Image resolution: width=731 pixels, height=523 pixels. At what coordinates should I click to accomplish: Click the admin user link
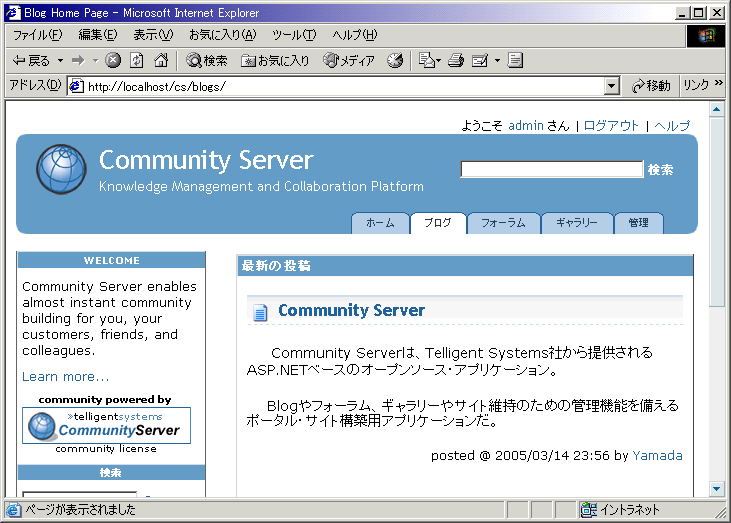525,125
